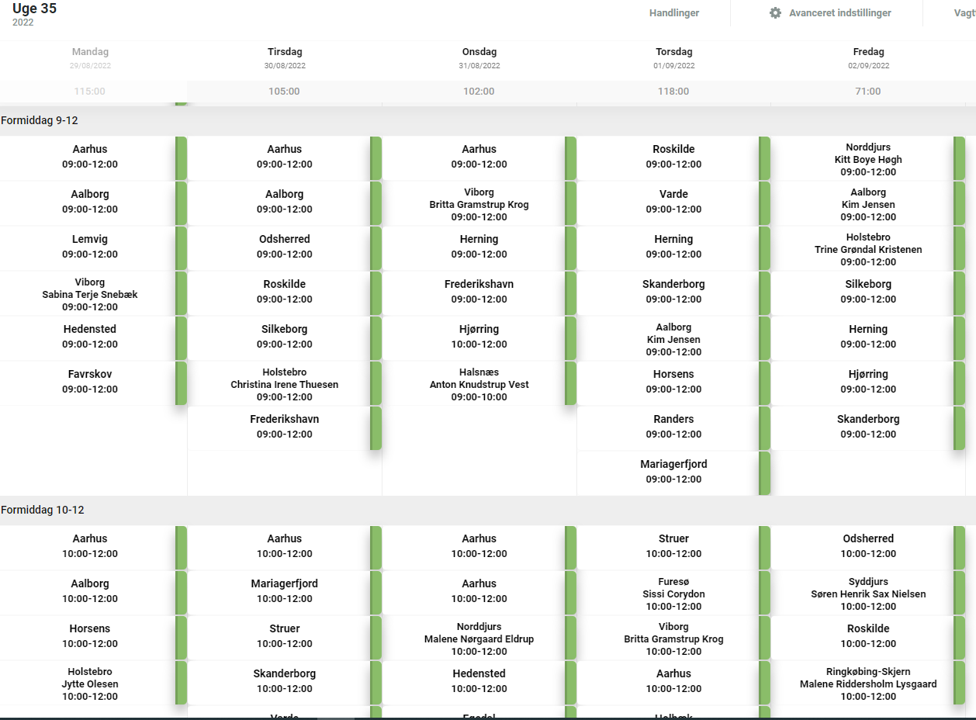976x720 pixels.
Task: Open the Lemvig 09:00-12:00 shift
Action: 90,247
